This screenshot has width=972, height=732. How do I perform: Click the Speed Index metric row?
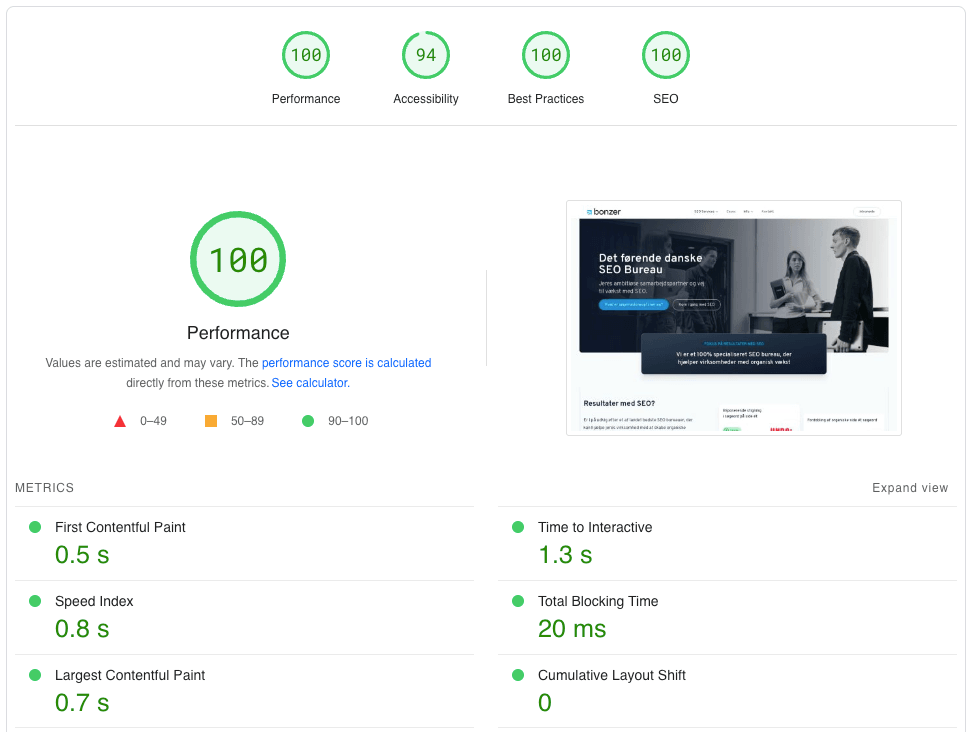94,601
